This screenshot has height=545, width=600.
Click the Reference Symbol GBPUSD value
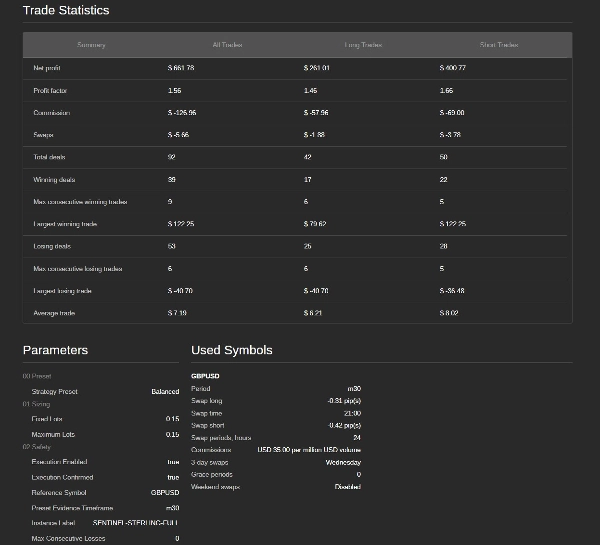pos(165,493)
